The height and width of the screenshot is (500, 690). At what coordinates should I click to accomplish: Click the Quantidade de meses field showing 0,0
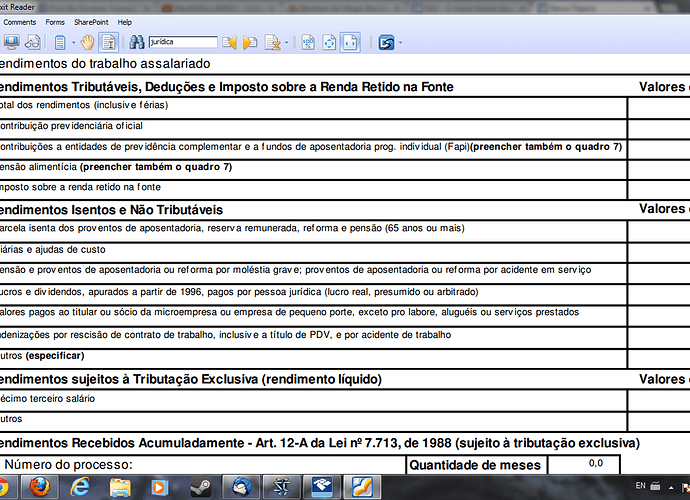tap(584, 464)
